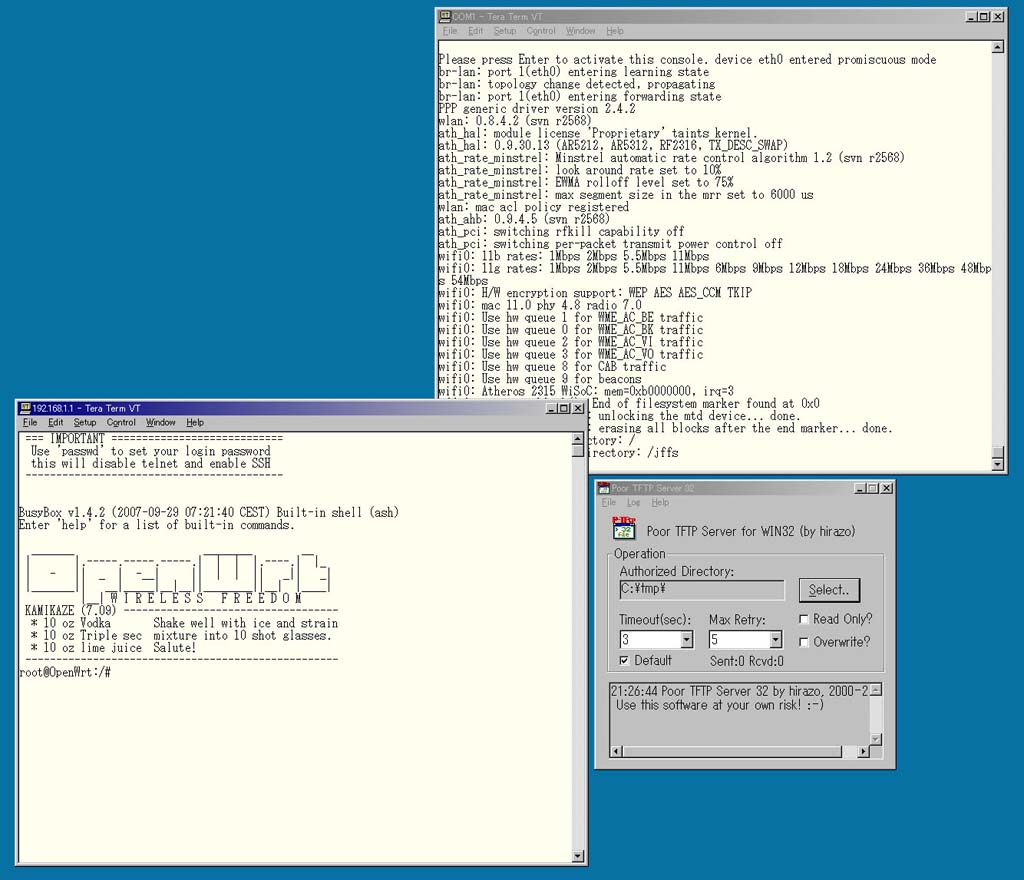1024x880 pixels.
Task: Open File menu in COM1 Tera Term
Action: [450, 31]
